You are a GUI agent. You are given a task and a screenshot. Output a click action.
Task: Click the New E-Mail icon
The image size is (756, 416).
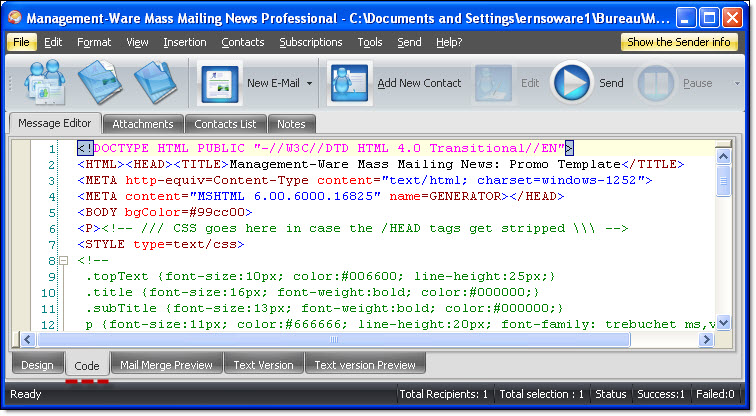point(219,83)
